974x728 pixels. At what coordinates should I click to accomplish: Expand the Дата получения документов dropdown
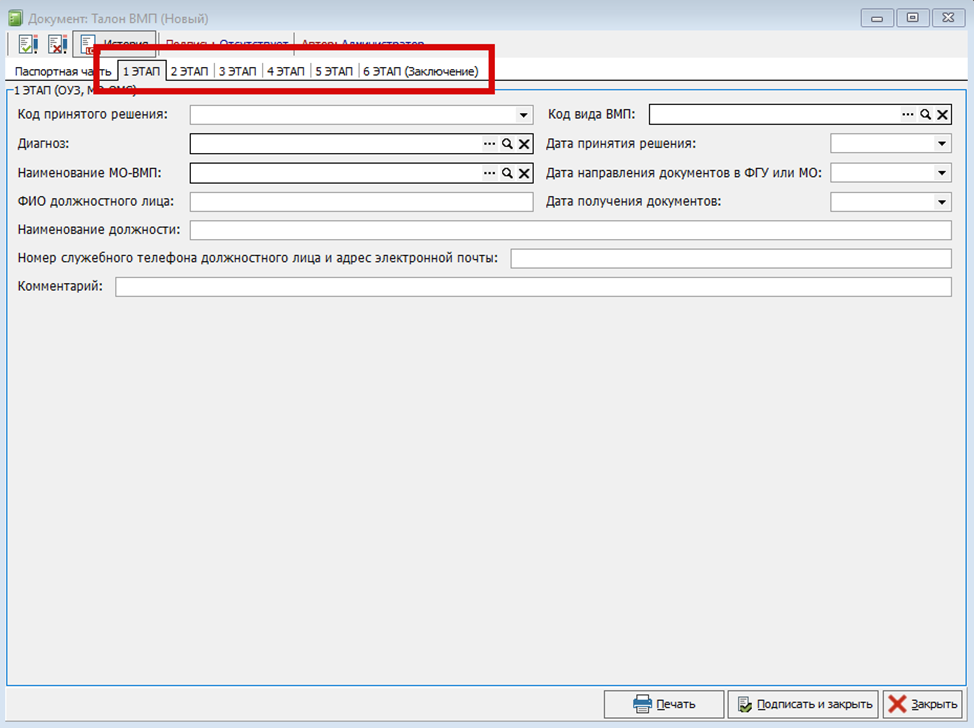[941, 202]
